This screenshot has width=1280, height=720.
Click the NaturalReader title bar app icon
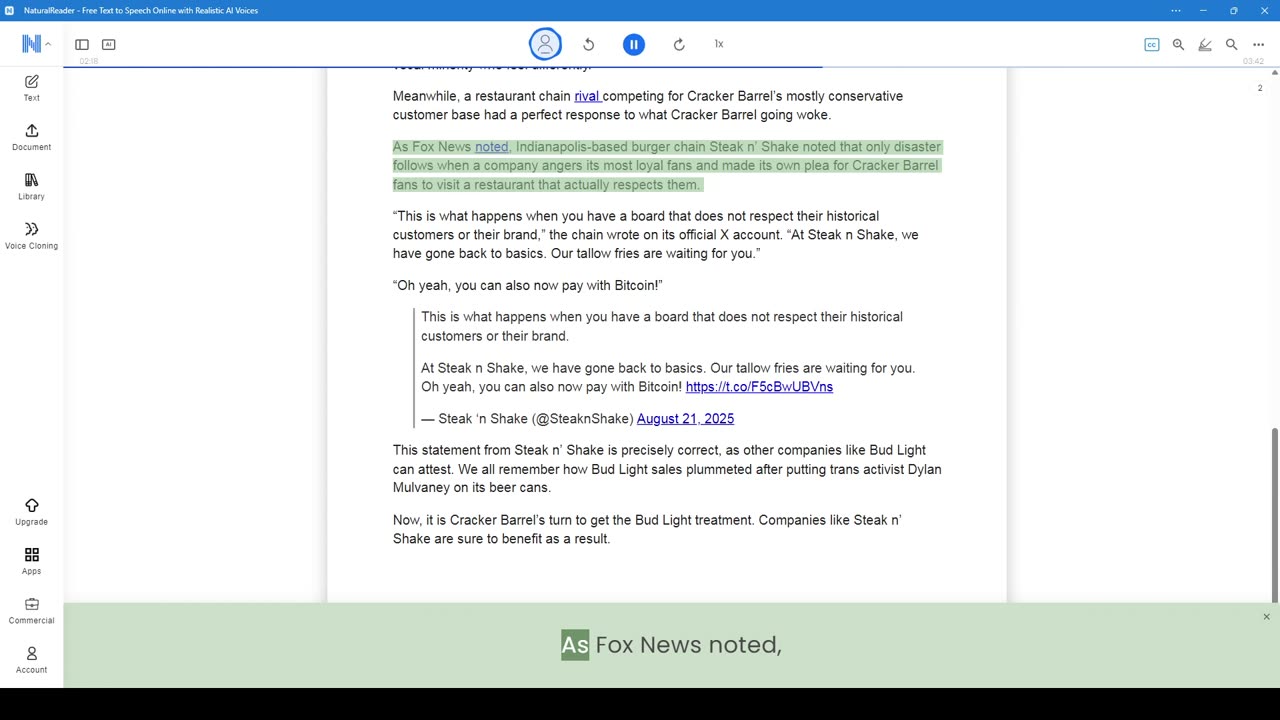click(9, 10)
